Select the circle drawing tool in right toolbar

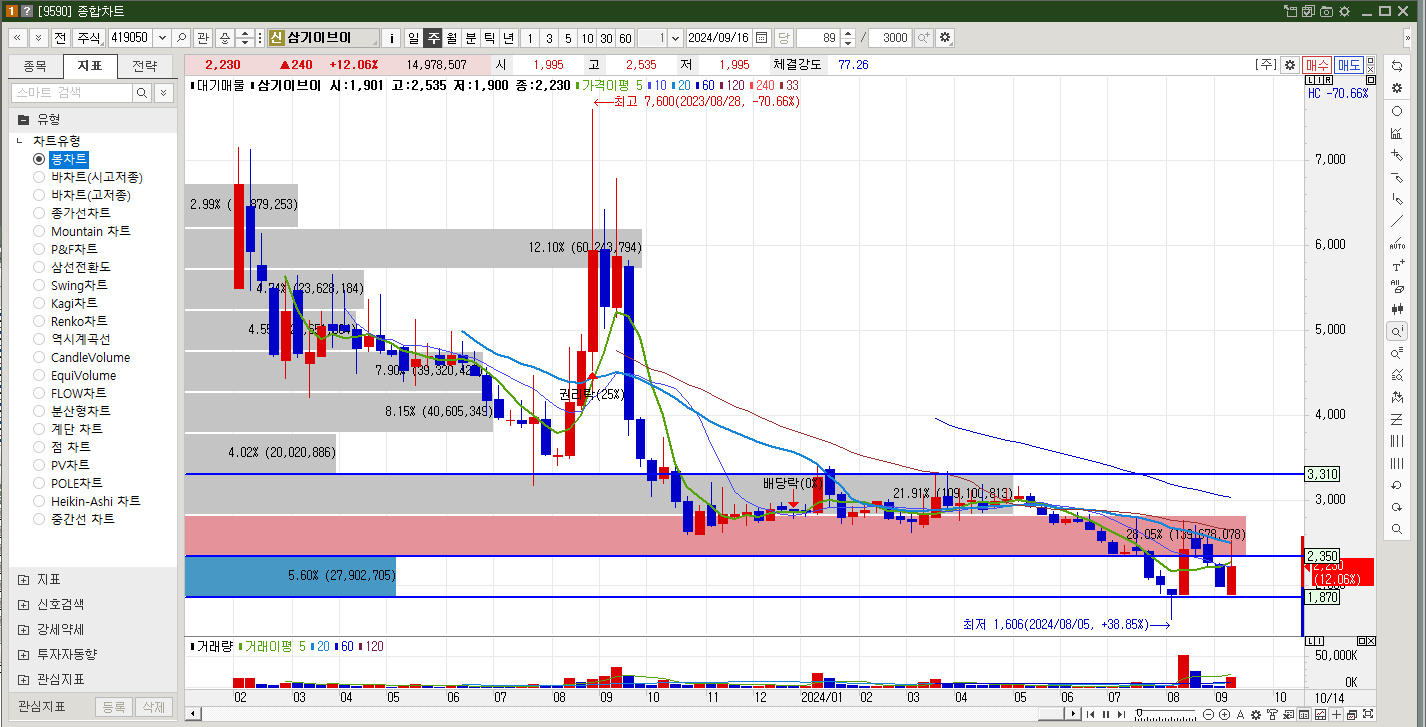pos(1397,111)
